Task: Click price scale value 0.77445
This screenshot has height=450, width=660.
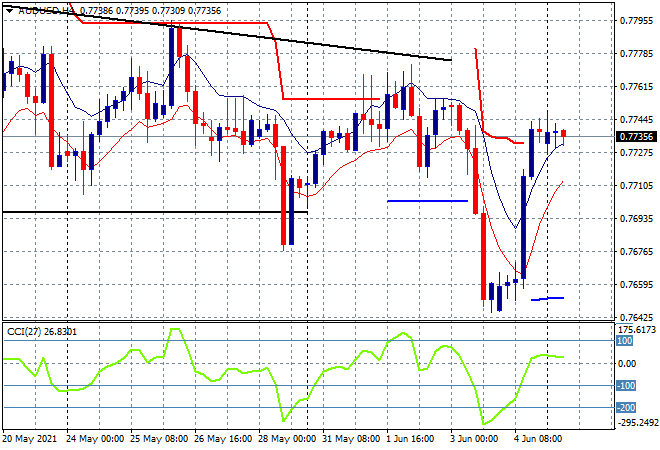Action: (x=636, y=120)
